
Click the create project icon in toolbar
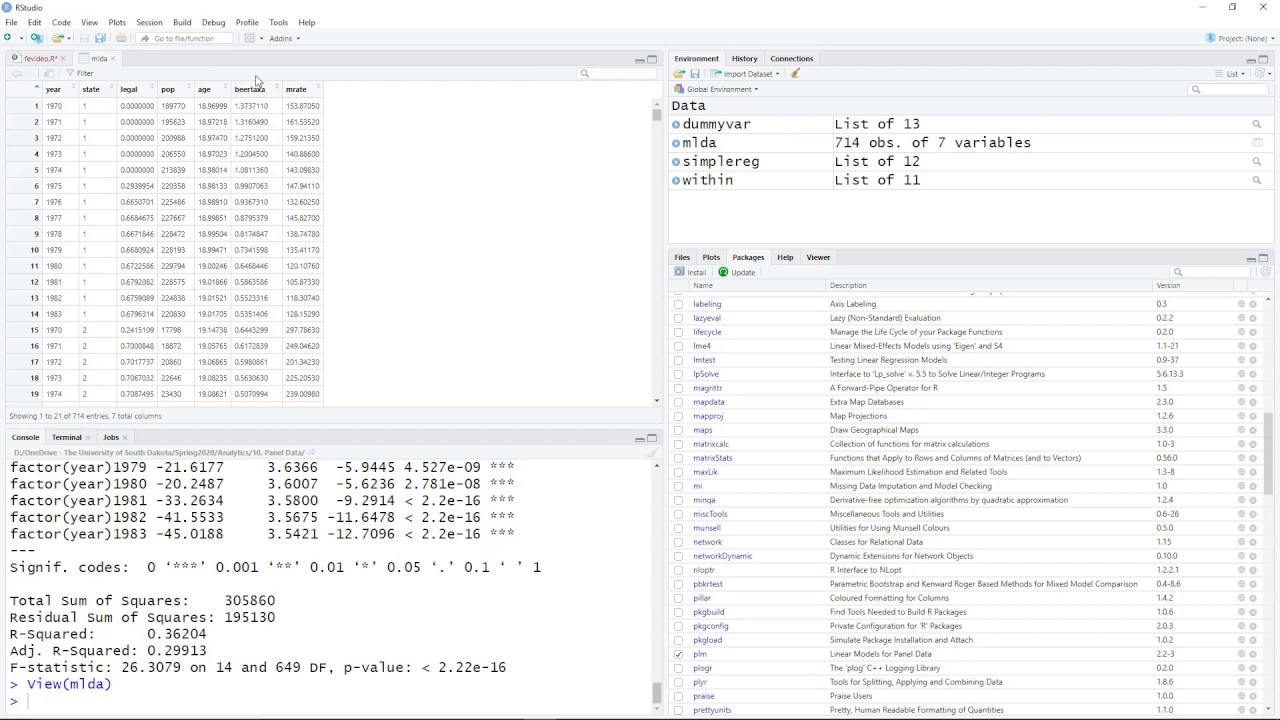[x=37, y=38]
